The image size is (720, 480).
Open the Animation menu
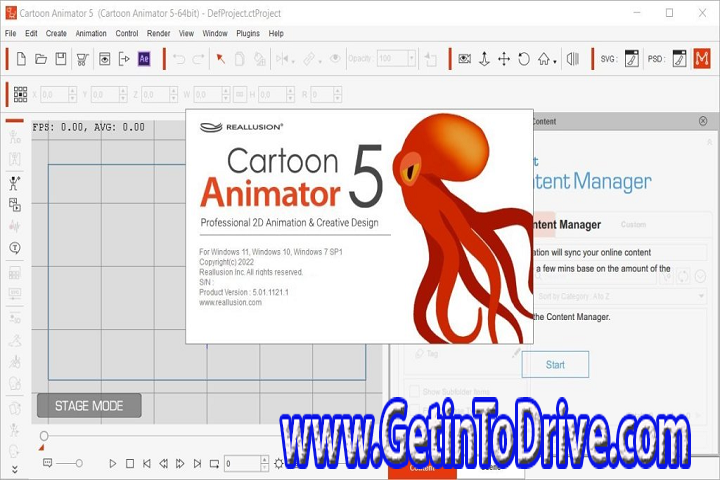coord(91,34)
